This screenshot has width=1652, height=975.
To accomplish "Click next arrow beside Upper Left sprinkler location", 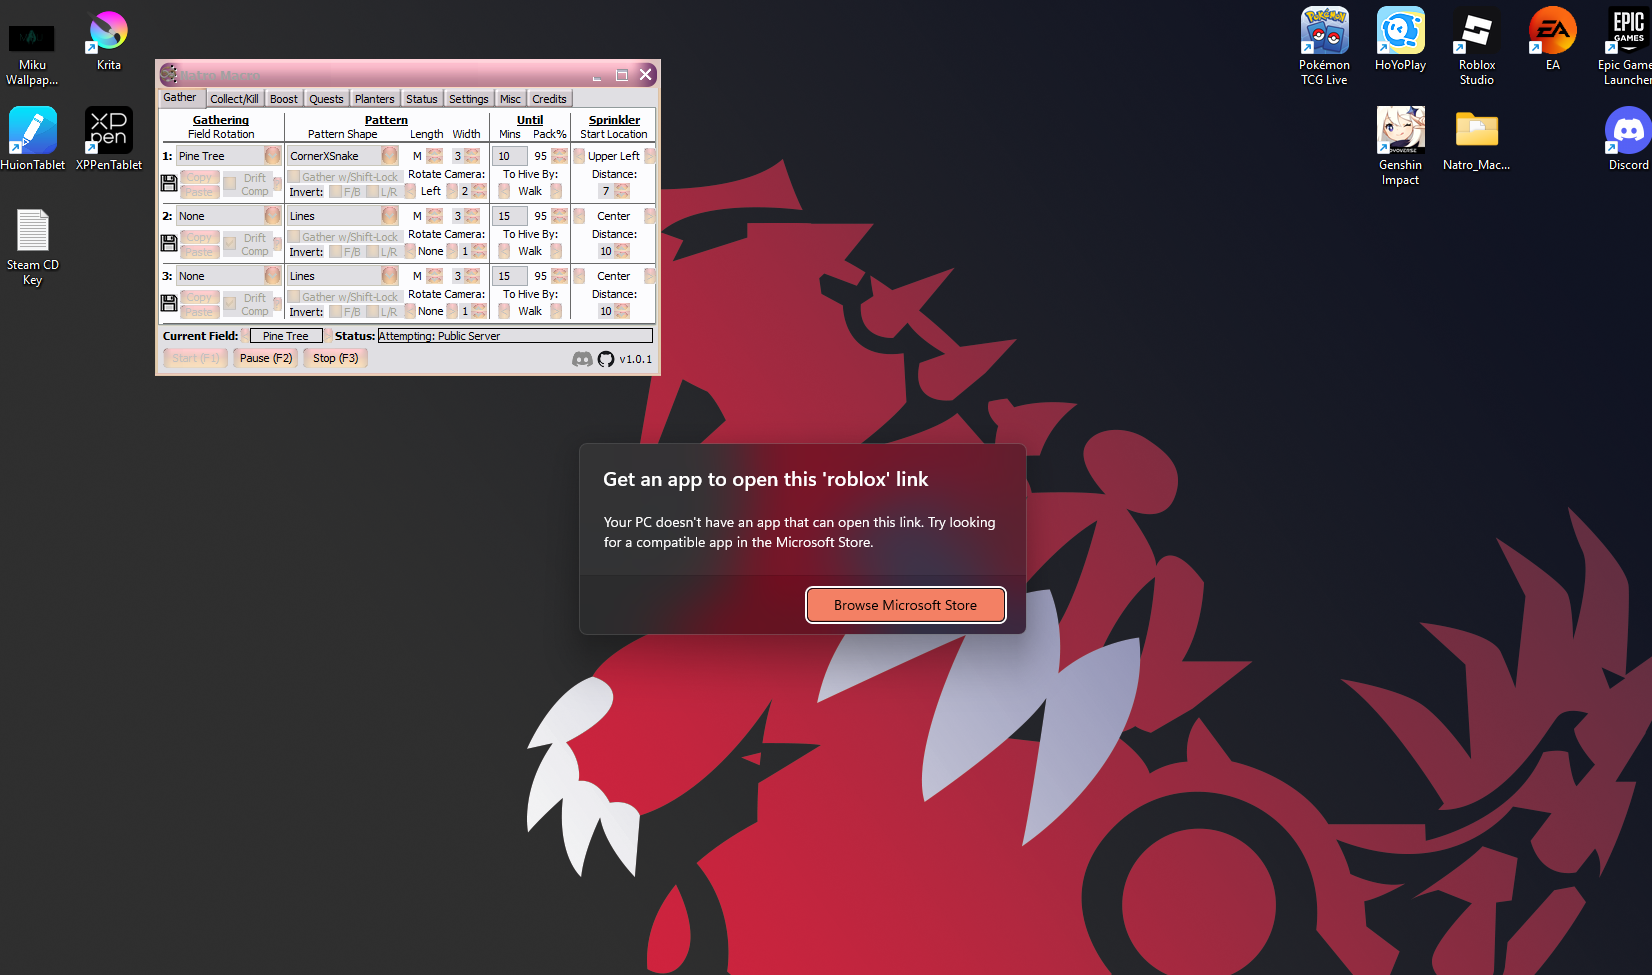I will pyautogui.click(x=650, y=156).
